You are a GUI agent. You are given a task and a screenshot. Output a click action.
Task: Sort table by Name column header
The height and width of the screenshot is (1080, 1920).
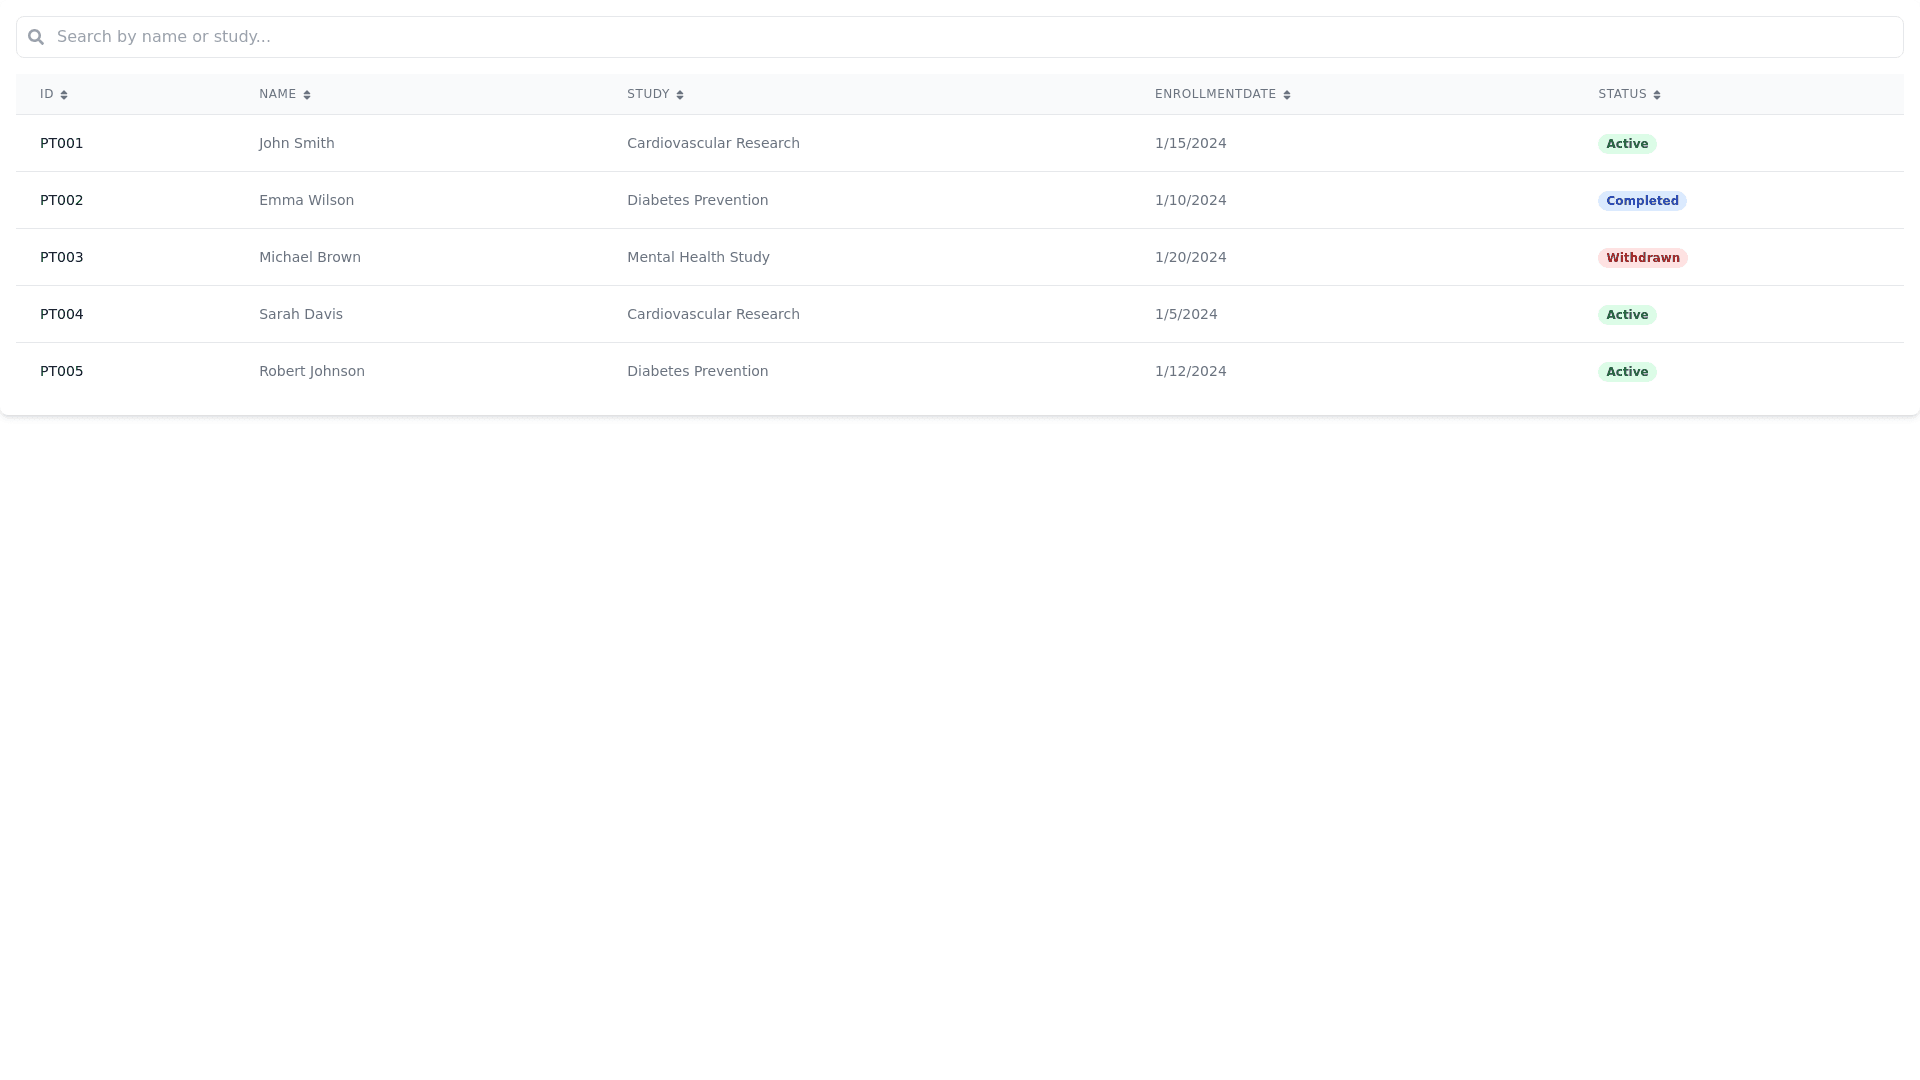tap(277, 94)
